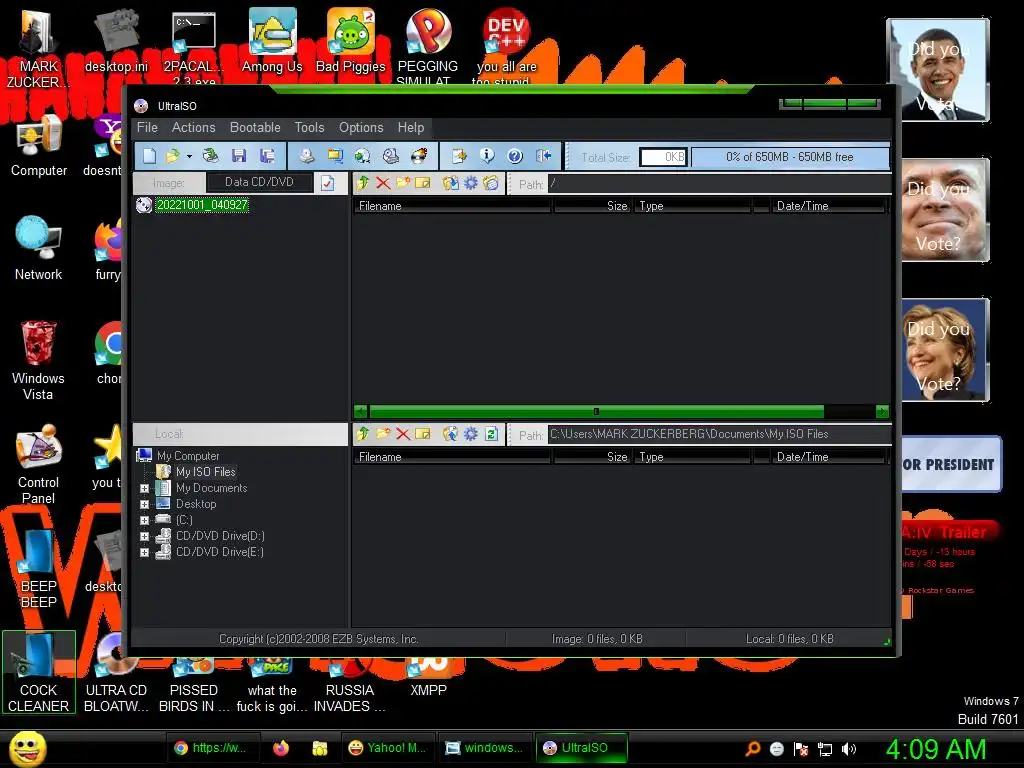Click the Save floppy disk icon
The height and width of the screenshot is (768, 1024).
click(x=239, y=156)
